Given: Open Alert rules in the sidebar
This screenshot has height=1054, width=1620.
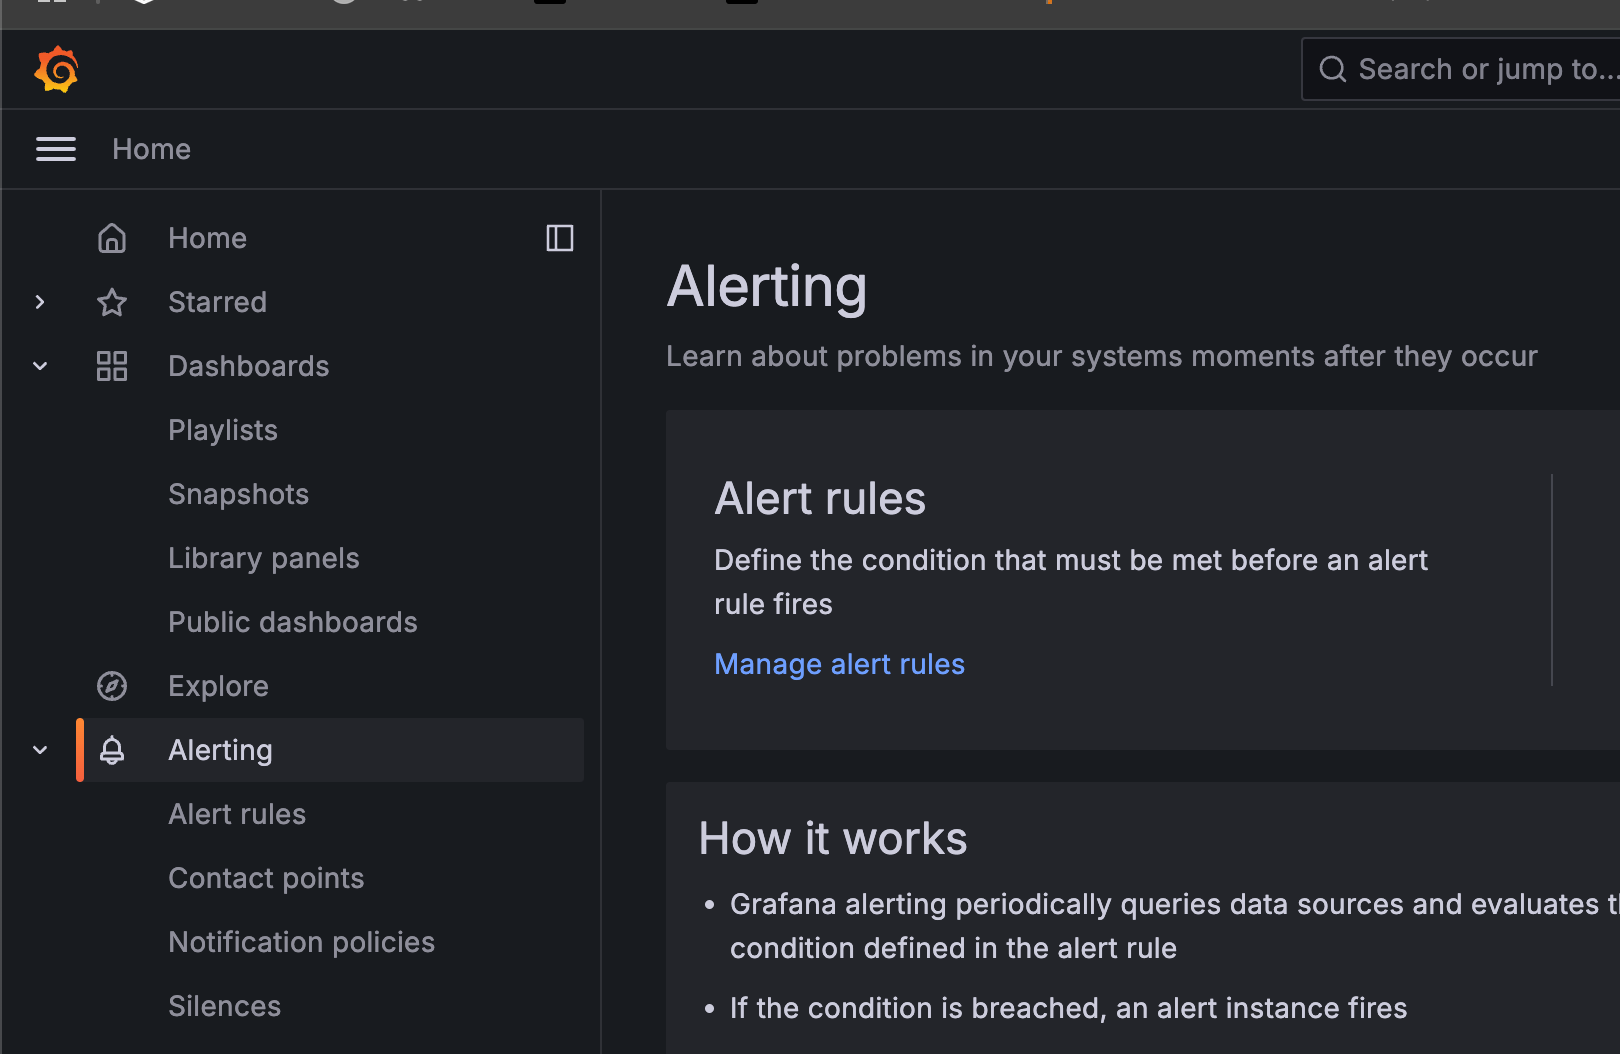Looking at the screenshot, I should (237, 814).
